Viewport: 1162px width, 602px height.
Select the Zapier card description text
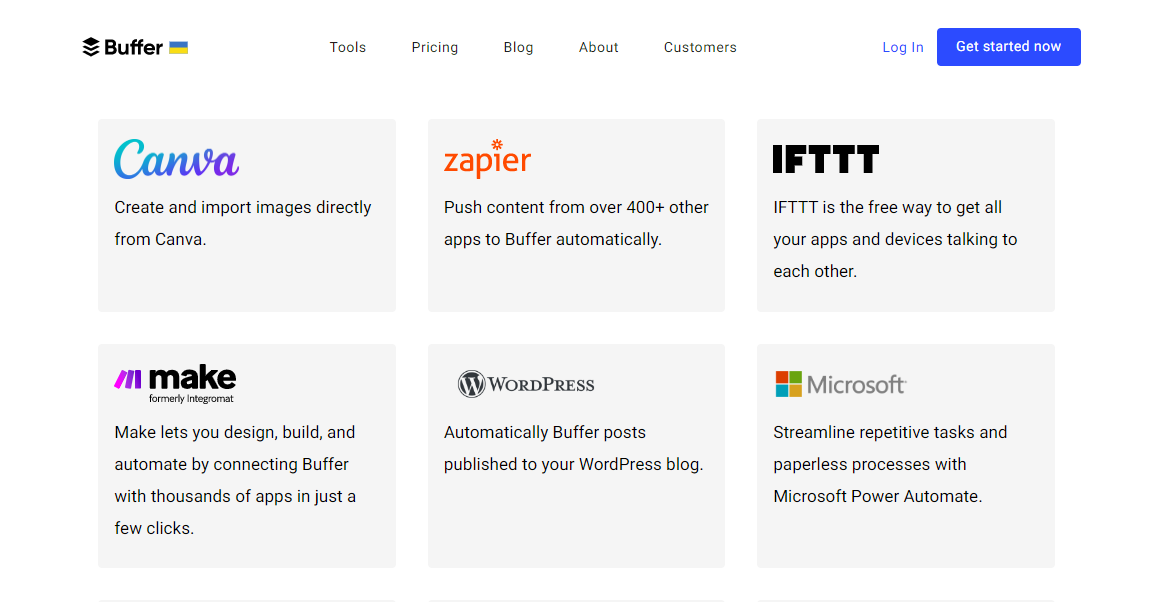pos(576,223)
